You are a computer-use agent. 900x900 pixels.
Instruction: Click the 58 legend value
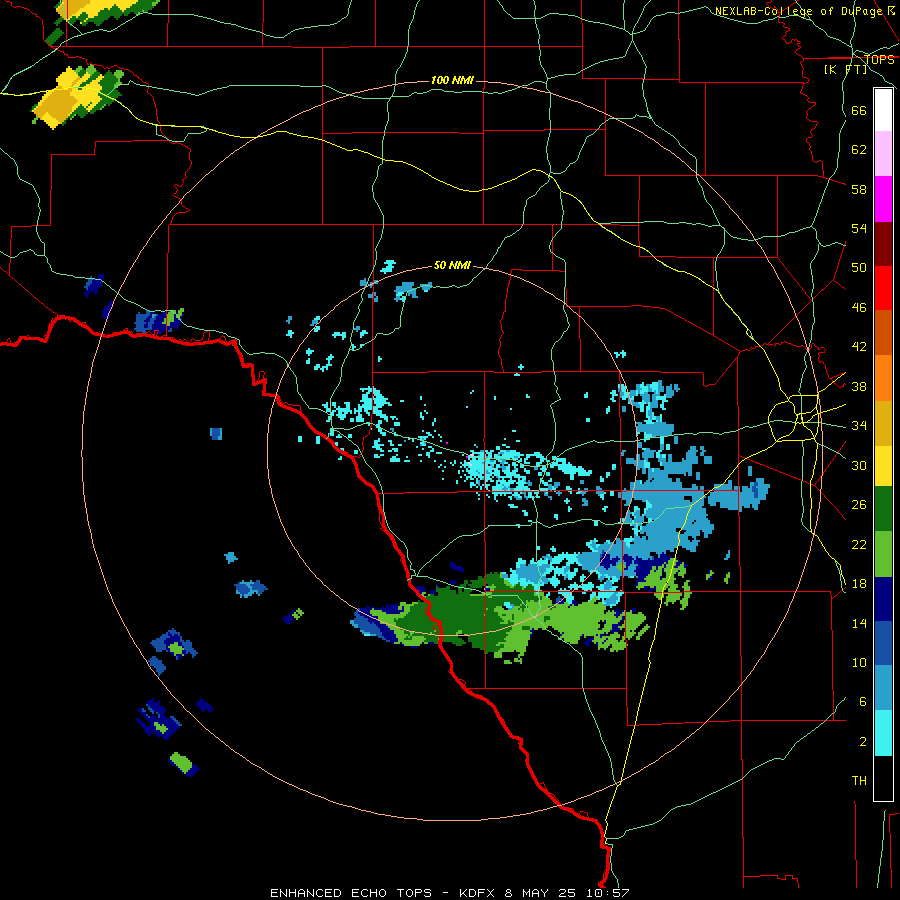859,189
